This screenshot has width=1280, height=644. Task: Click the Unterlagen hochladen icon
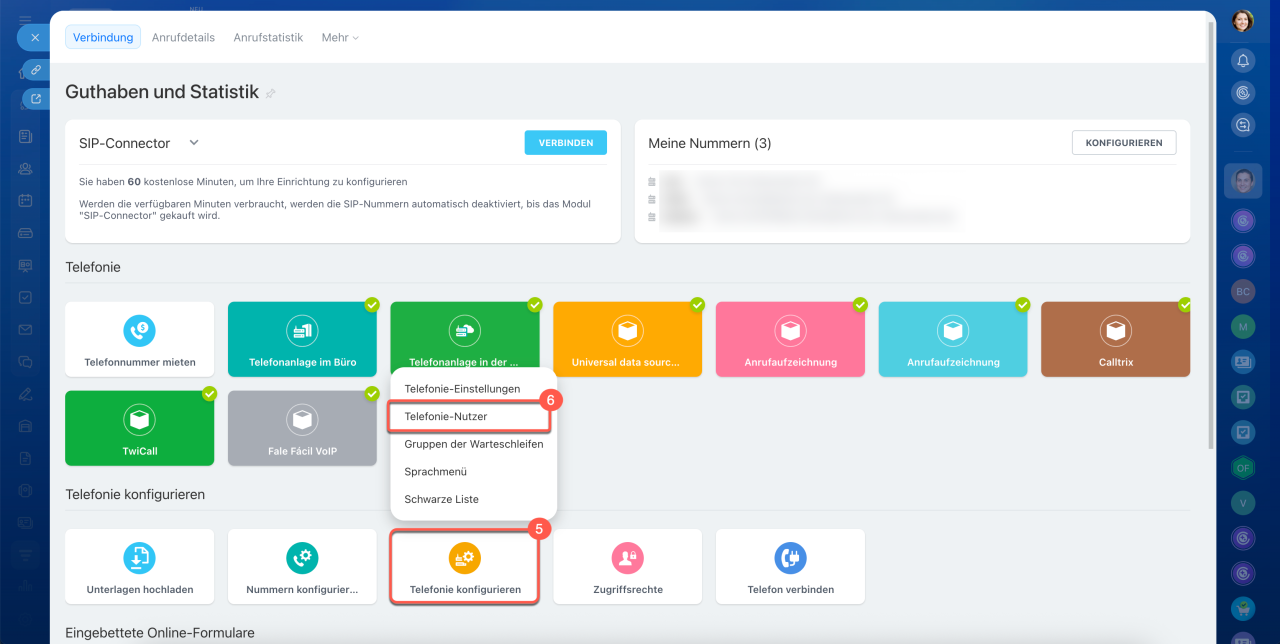point(140,557)
